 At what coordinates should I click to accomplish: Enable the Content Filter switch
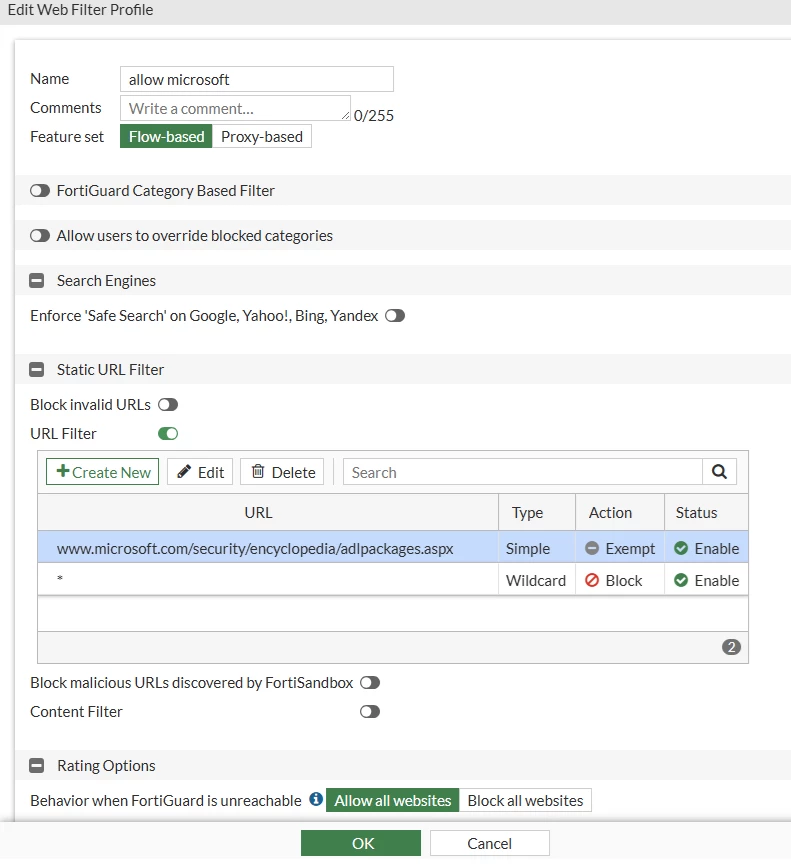(x=370, y=712)
